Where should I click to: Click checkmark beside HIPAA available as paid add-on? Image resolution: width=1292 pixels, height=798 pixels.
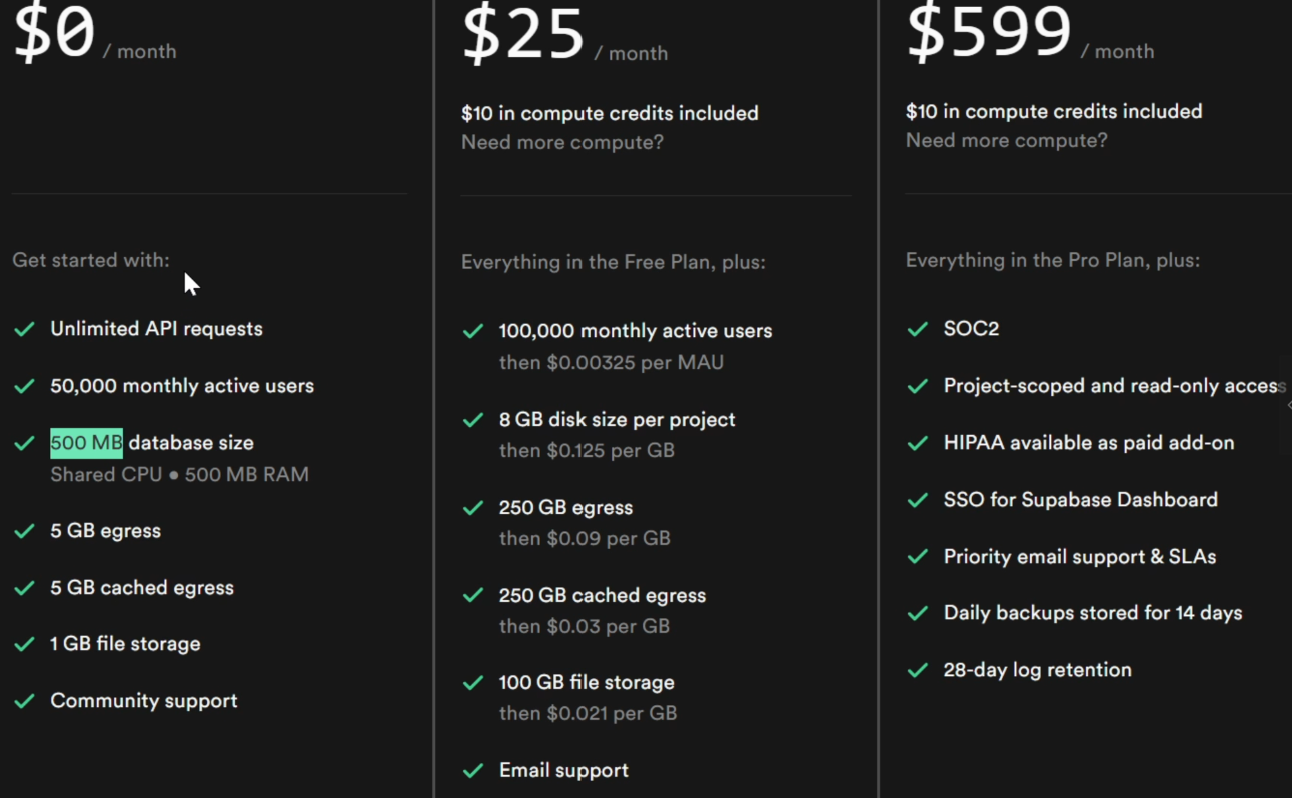point(917,443)
